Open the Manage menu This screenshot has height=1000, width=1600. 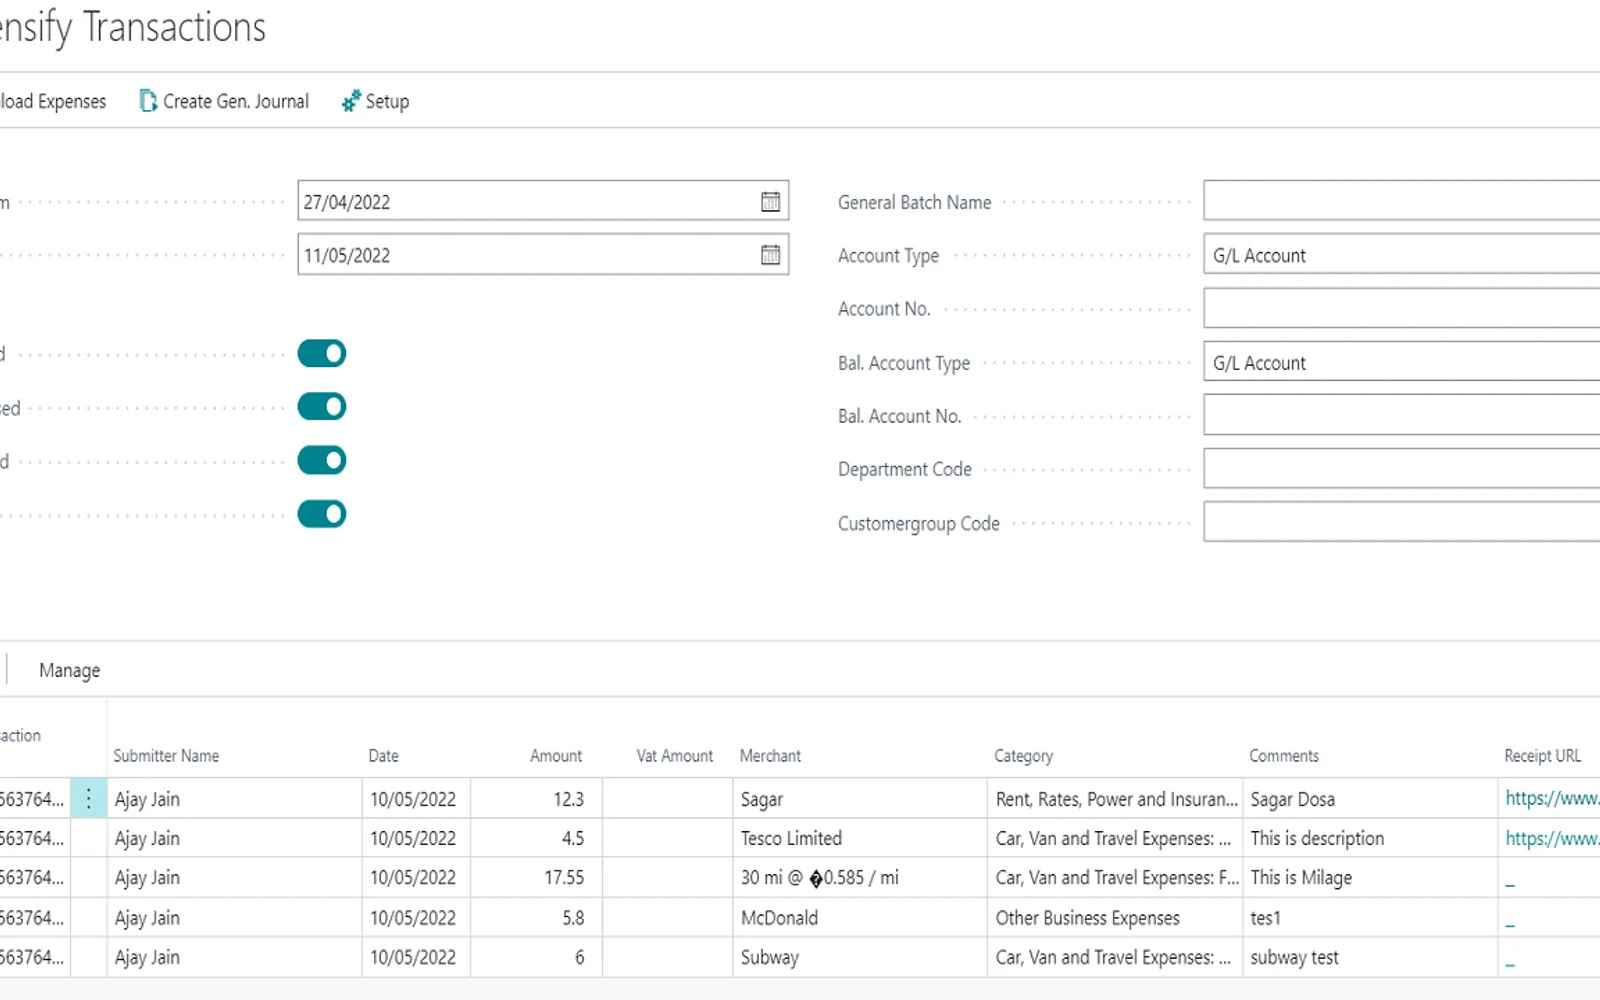click(70, 670)
